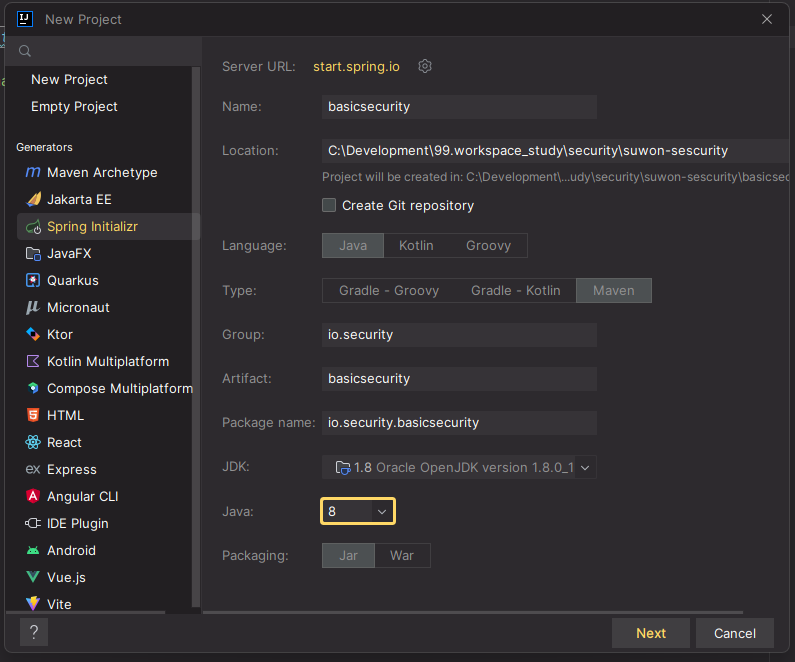795x662 pixels.
Task: Select Empty Project in sidebar
Action: (x=74, y=106)
